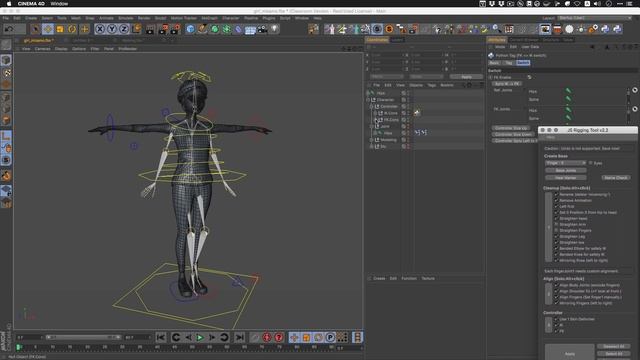Toggle the Z axis lock
The width and height of the screenshot is (640, 360).
pyautogui.click(x=124, y=29)
